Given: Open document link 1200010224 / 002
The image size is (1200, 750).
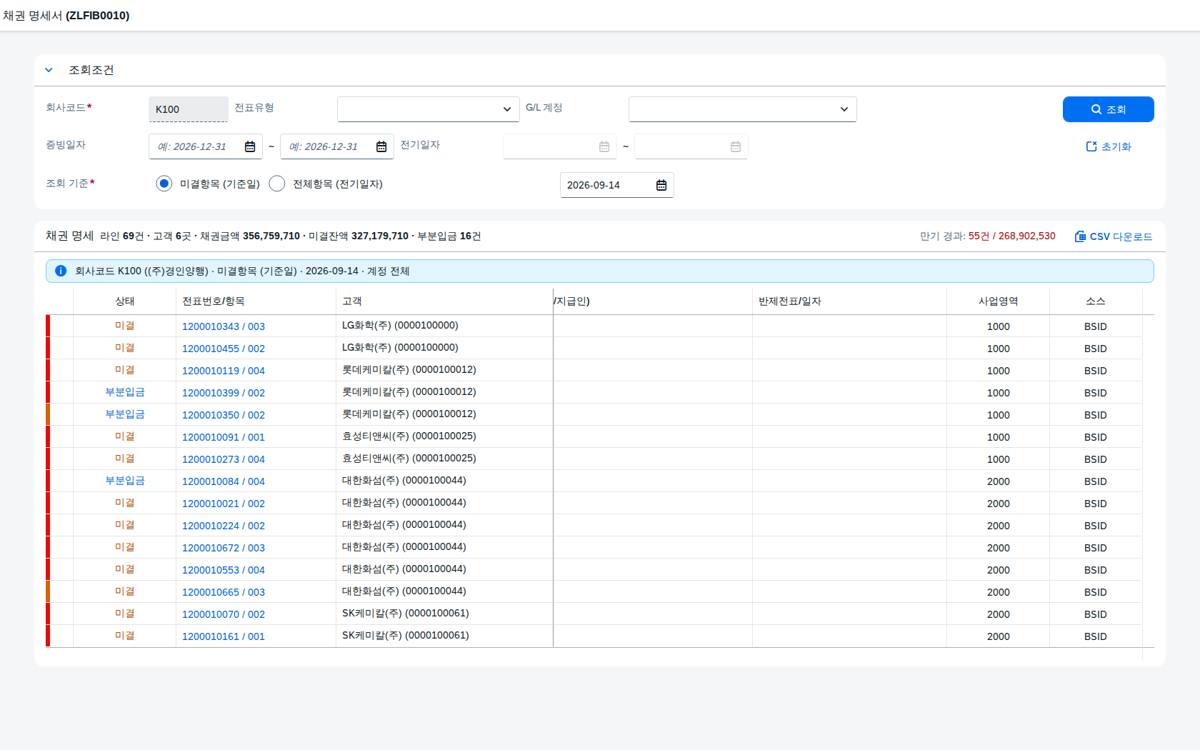Looking at the screenshot, I should (223, 525).
